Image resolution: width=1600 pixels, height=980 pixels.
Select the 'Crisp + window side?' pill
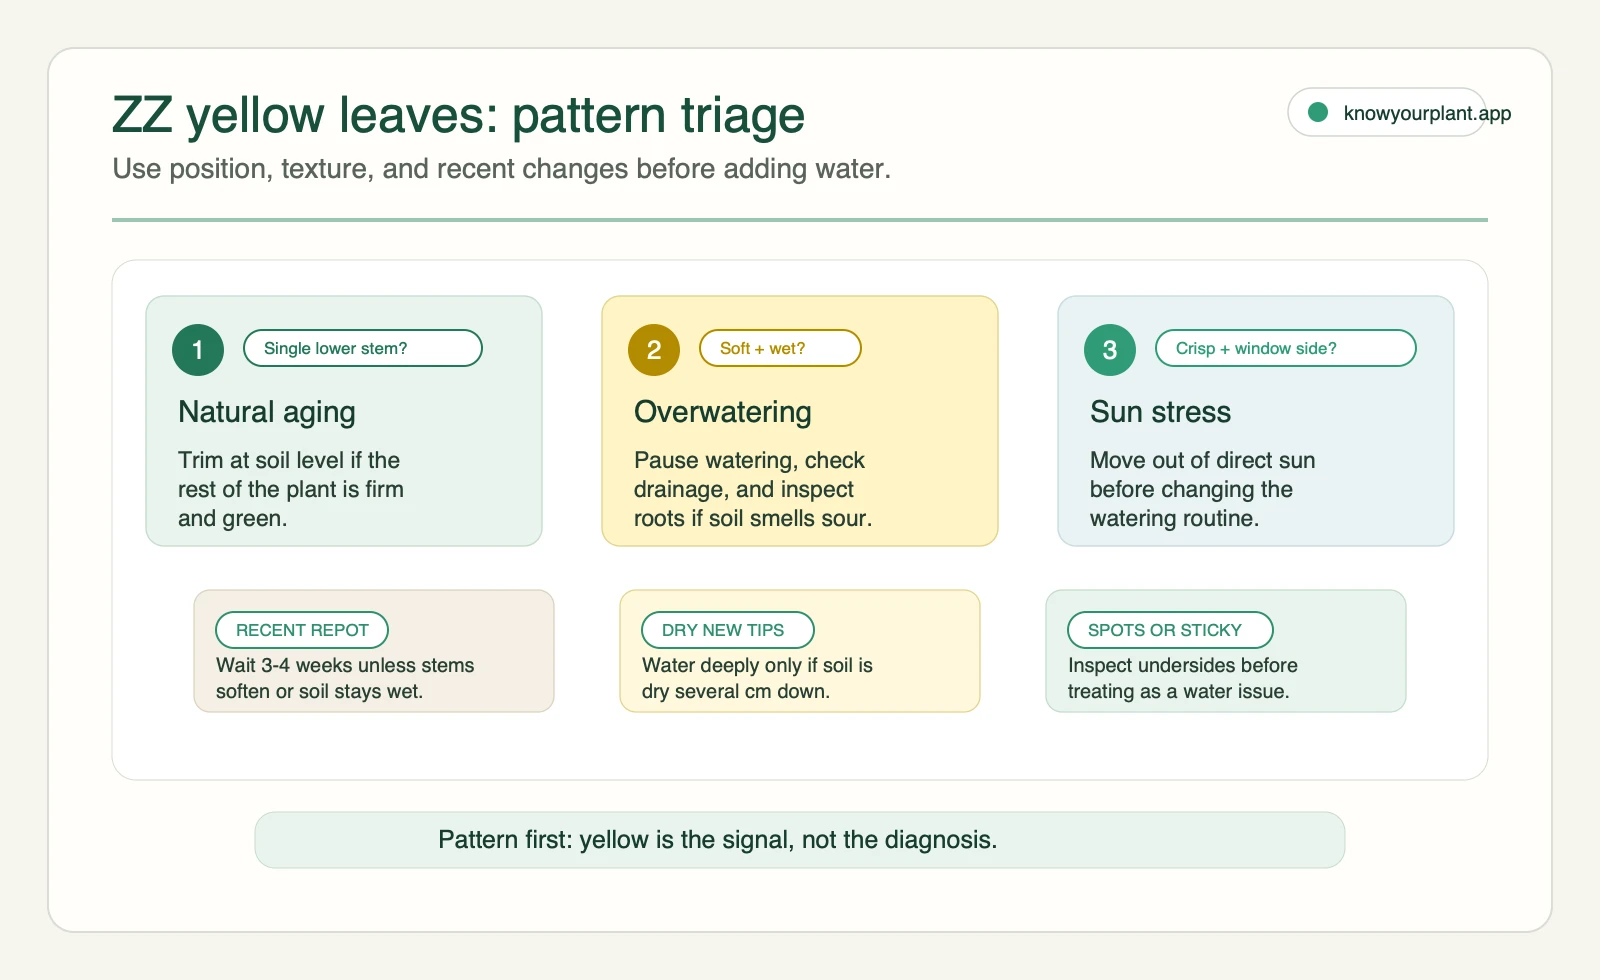[1286, 348]
